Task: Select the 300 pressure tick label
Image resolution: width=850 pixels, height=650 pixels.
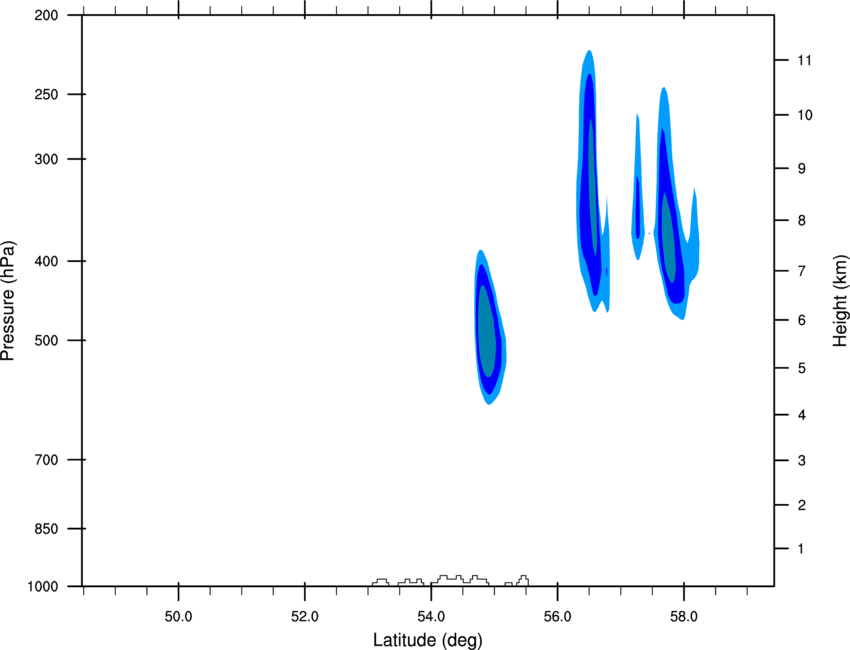Action: 46,159
